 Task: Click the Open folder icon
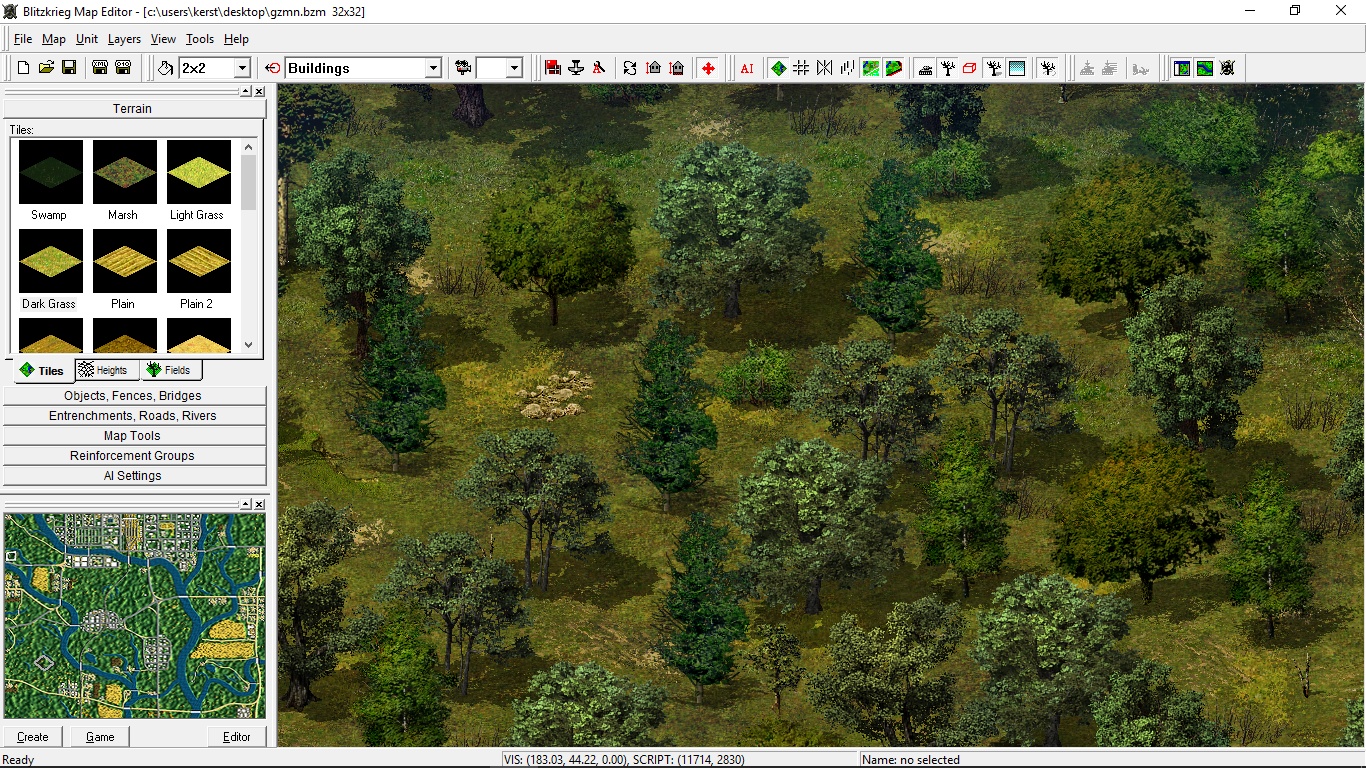[46, 68]
